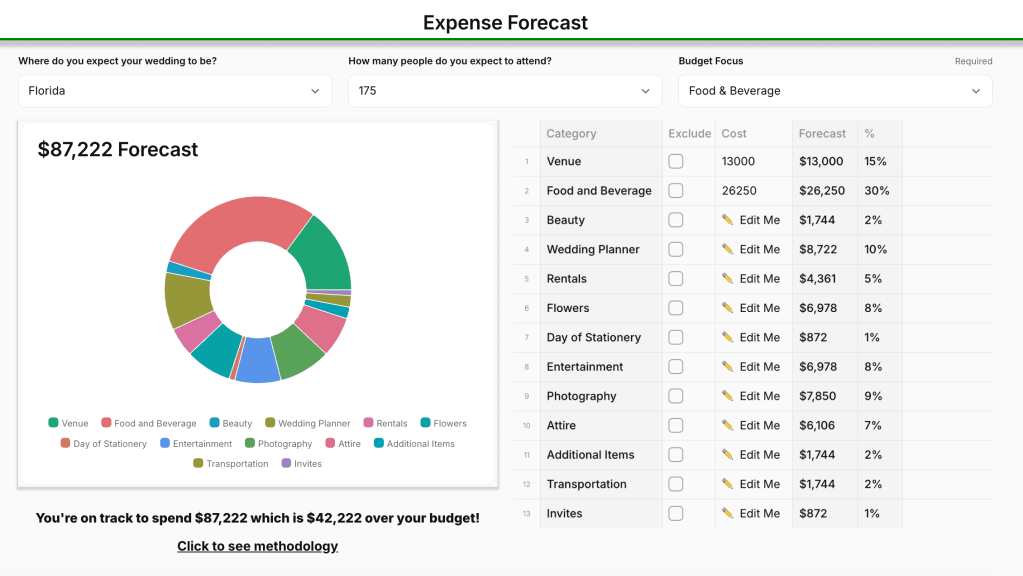
Task: Open the Budget Focus dropdown
Action: (x=834, y=91)
